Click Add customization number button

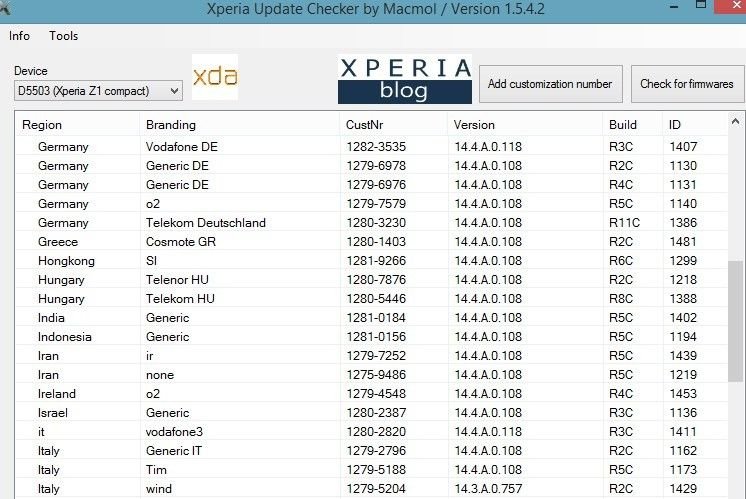click(x=550, y=84)
